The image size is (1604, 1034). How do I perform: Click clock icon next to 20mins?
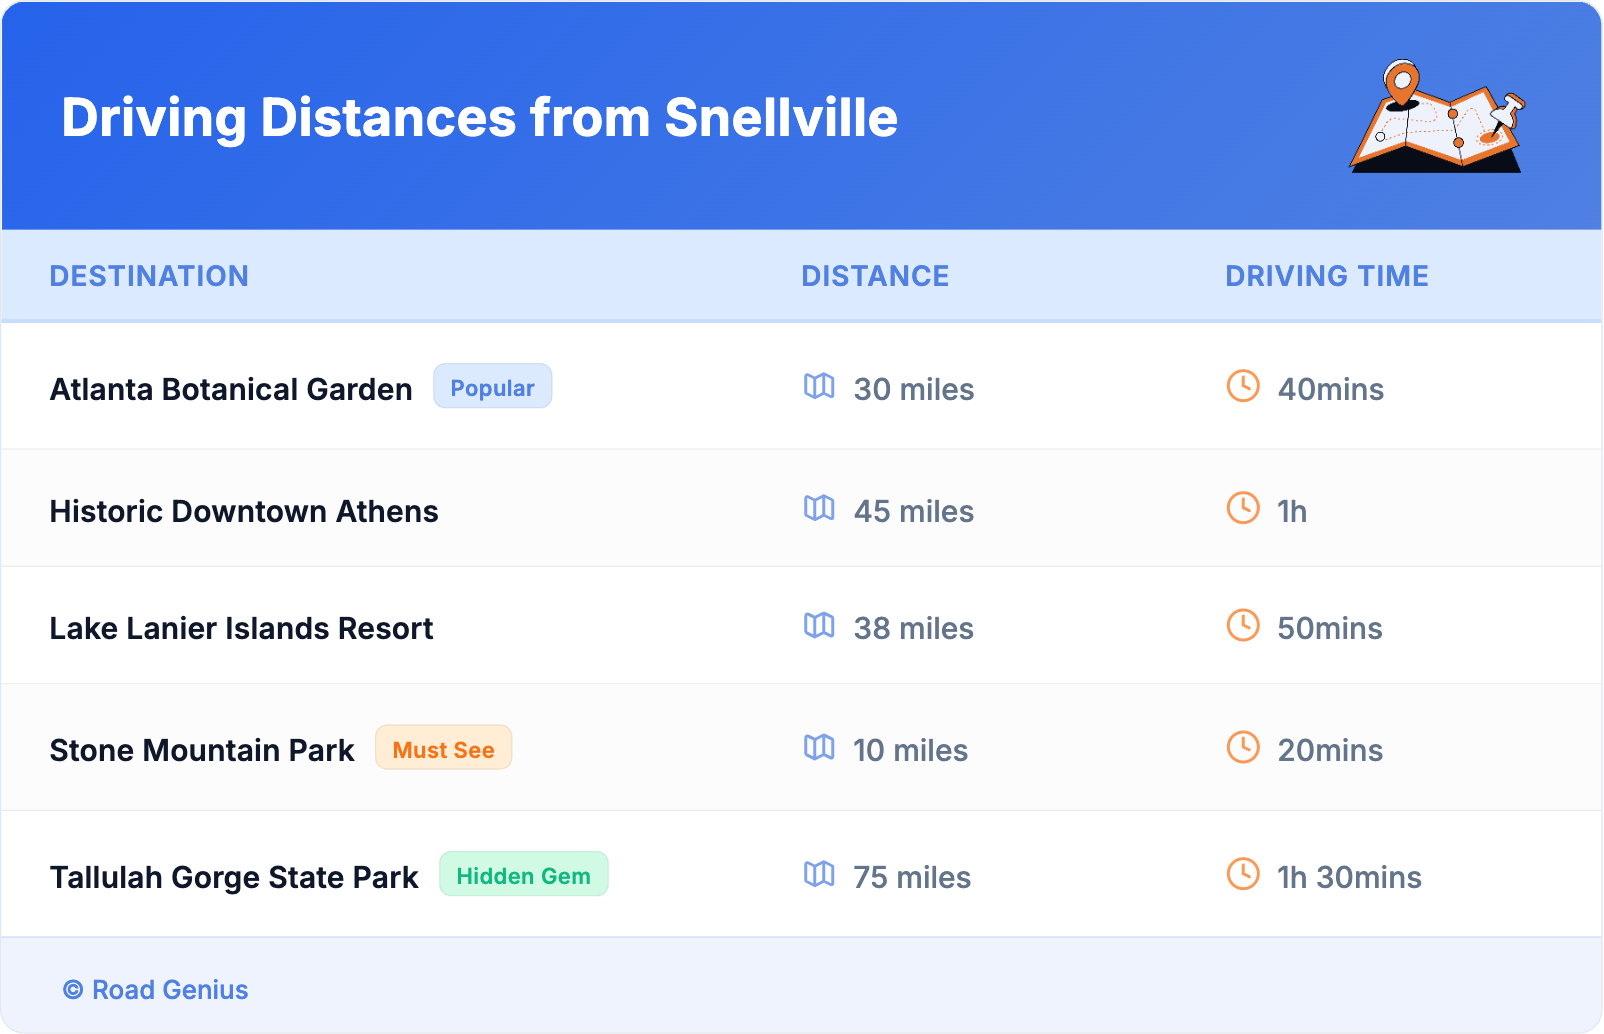click(1243, 747)
